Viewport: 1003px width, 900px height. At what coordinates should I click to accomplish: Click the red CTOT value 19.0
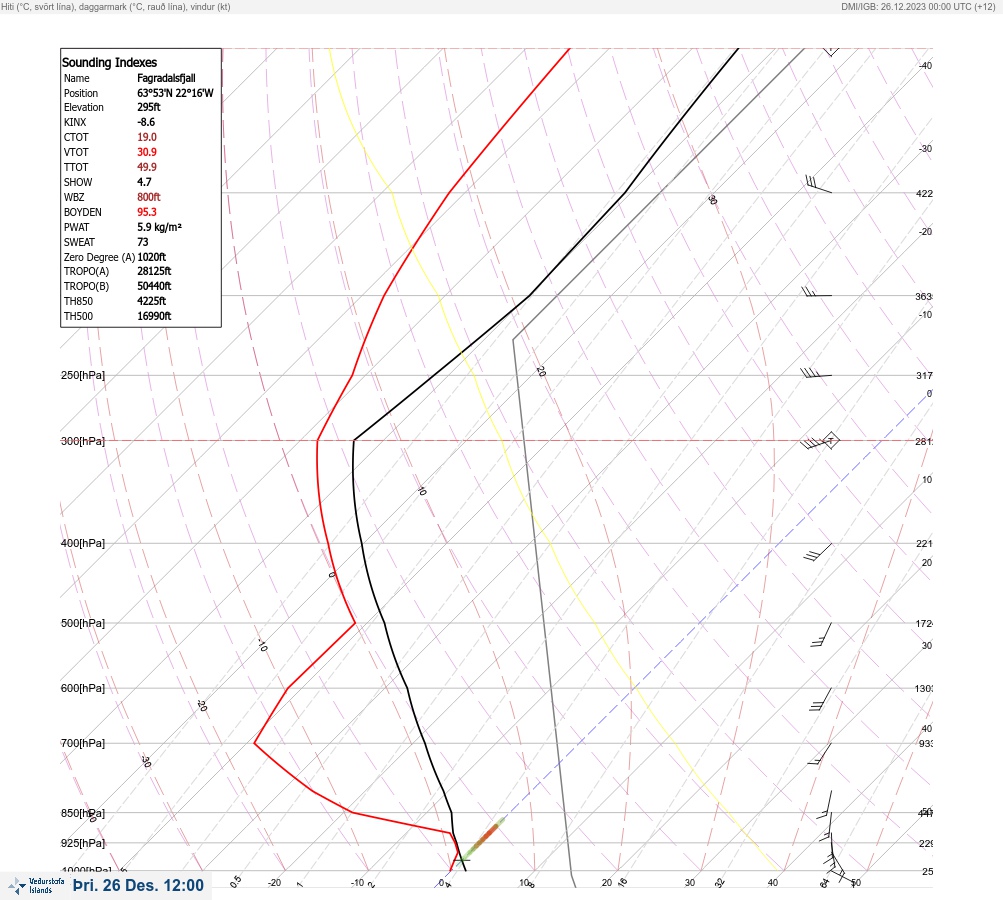click(x=146, y=137)
